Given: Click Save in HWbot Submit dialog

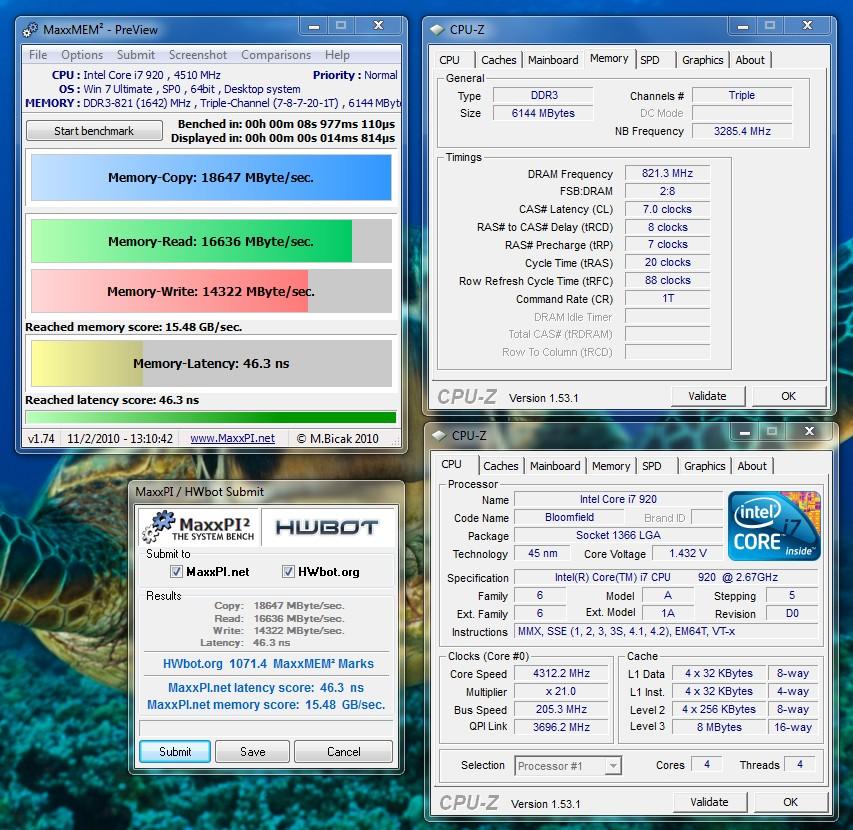Looking at the screenshot, I should click(252, 752).
